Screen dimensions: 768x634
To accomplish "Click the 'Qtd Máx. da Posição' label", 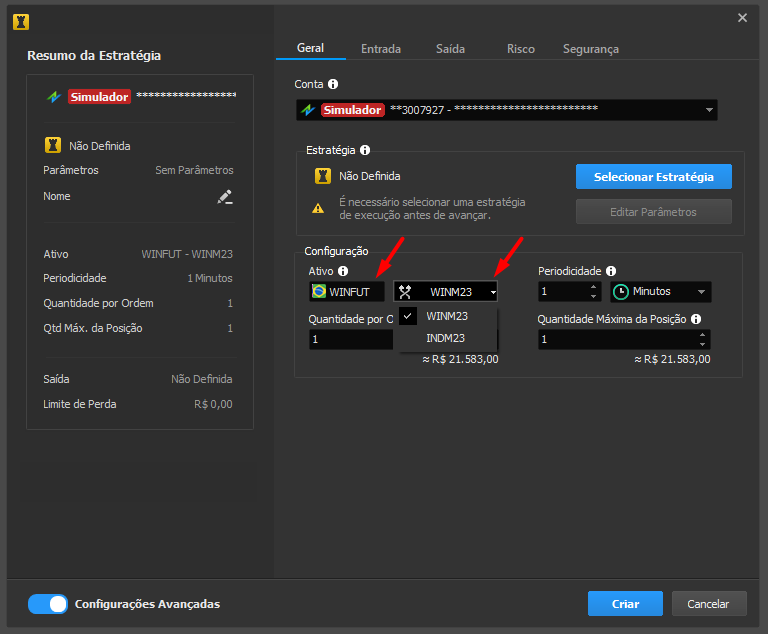I will click(x=93, y=328).
